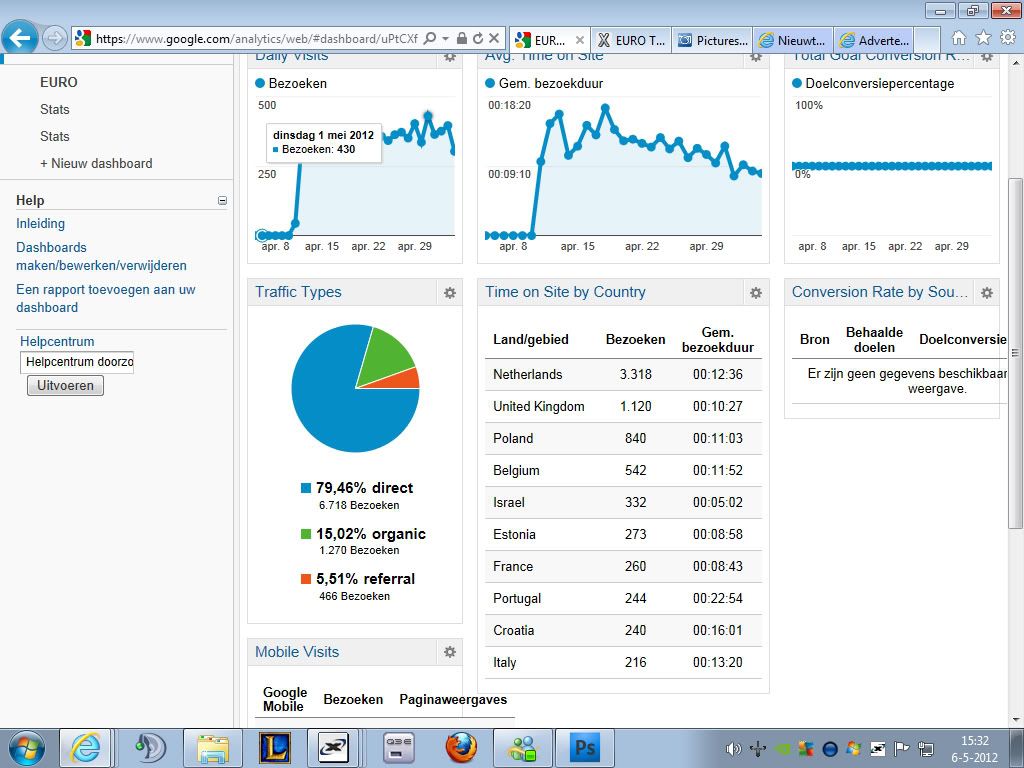Open settings gear of Avg. Time on Site widget

pyautogui.click(x=756, y=57)
